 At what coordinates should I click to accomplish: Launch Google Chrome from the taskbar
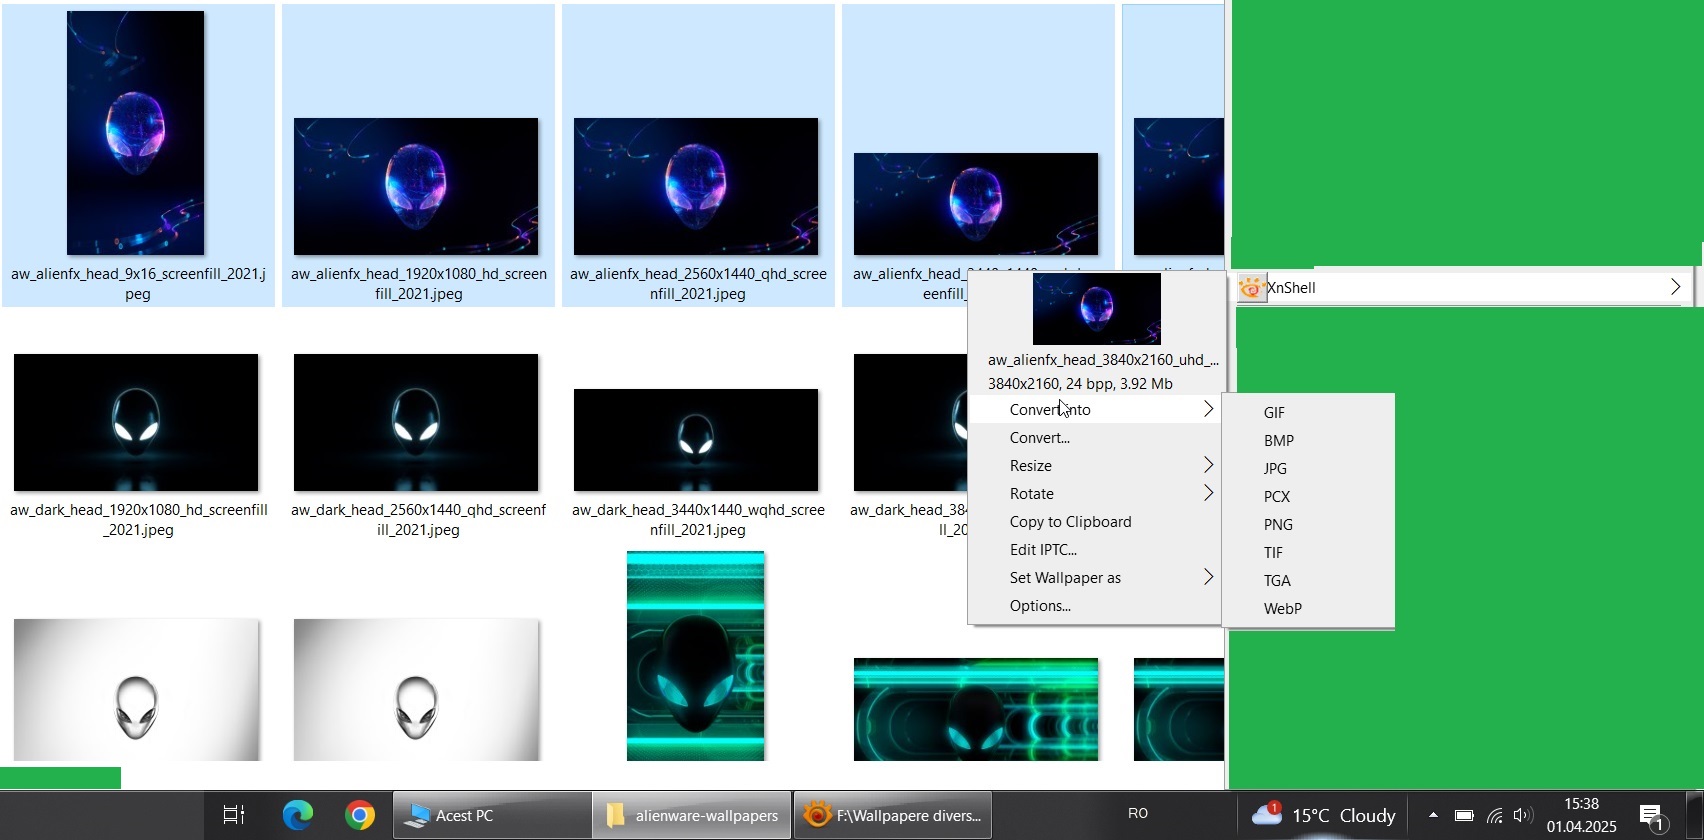[x=360, y=815]
